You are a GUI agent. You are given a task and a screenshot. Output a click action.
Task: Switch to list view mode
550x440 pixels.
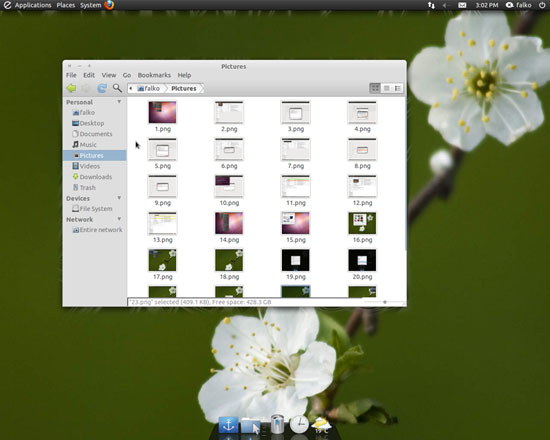coord(386,88)
